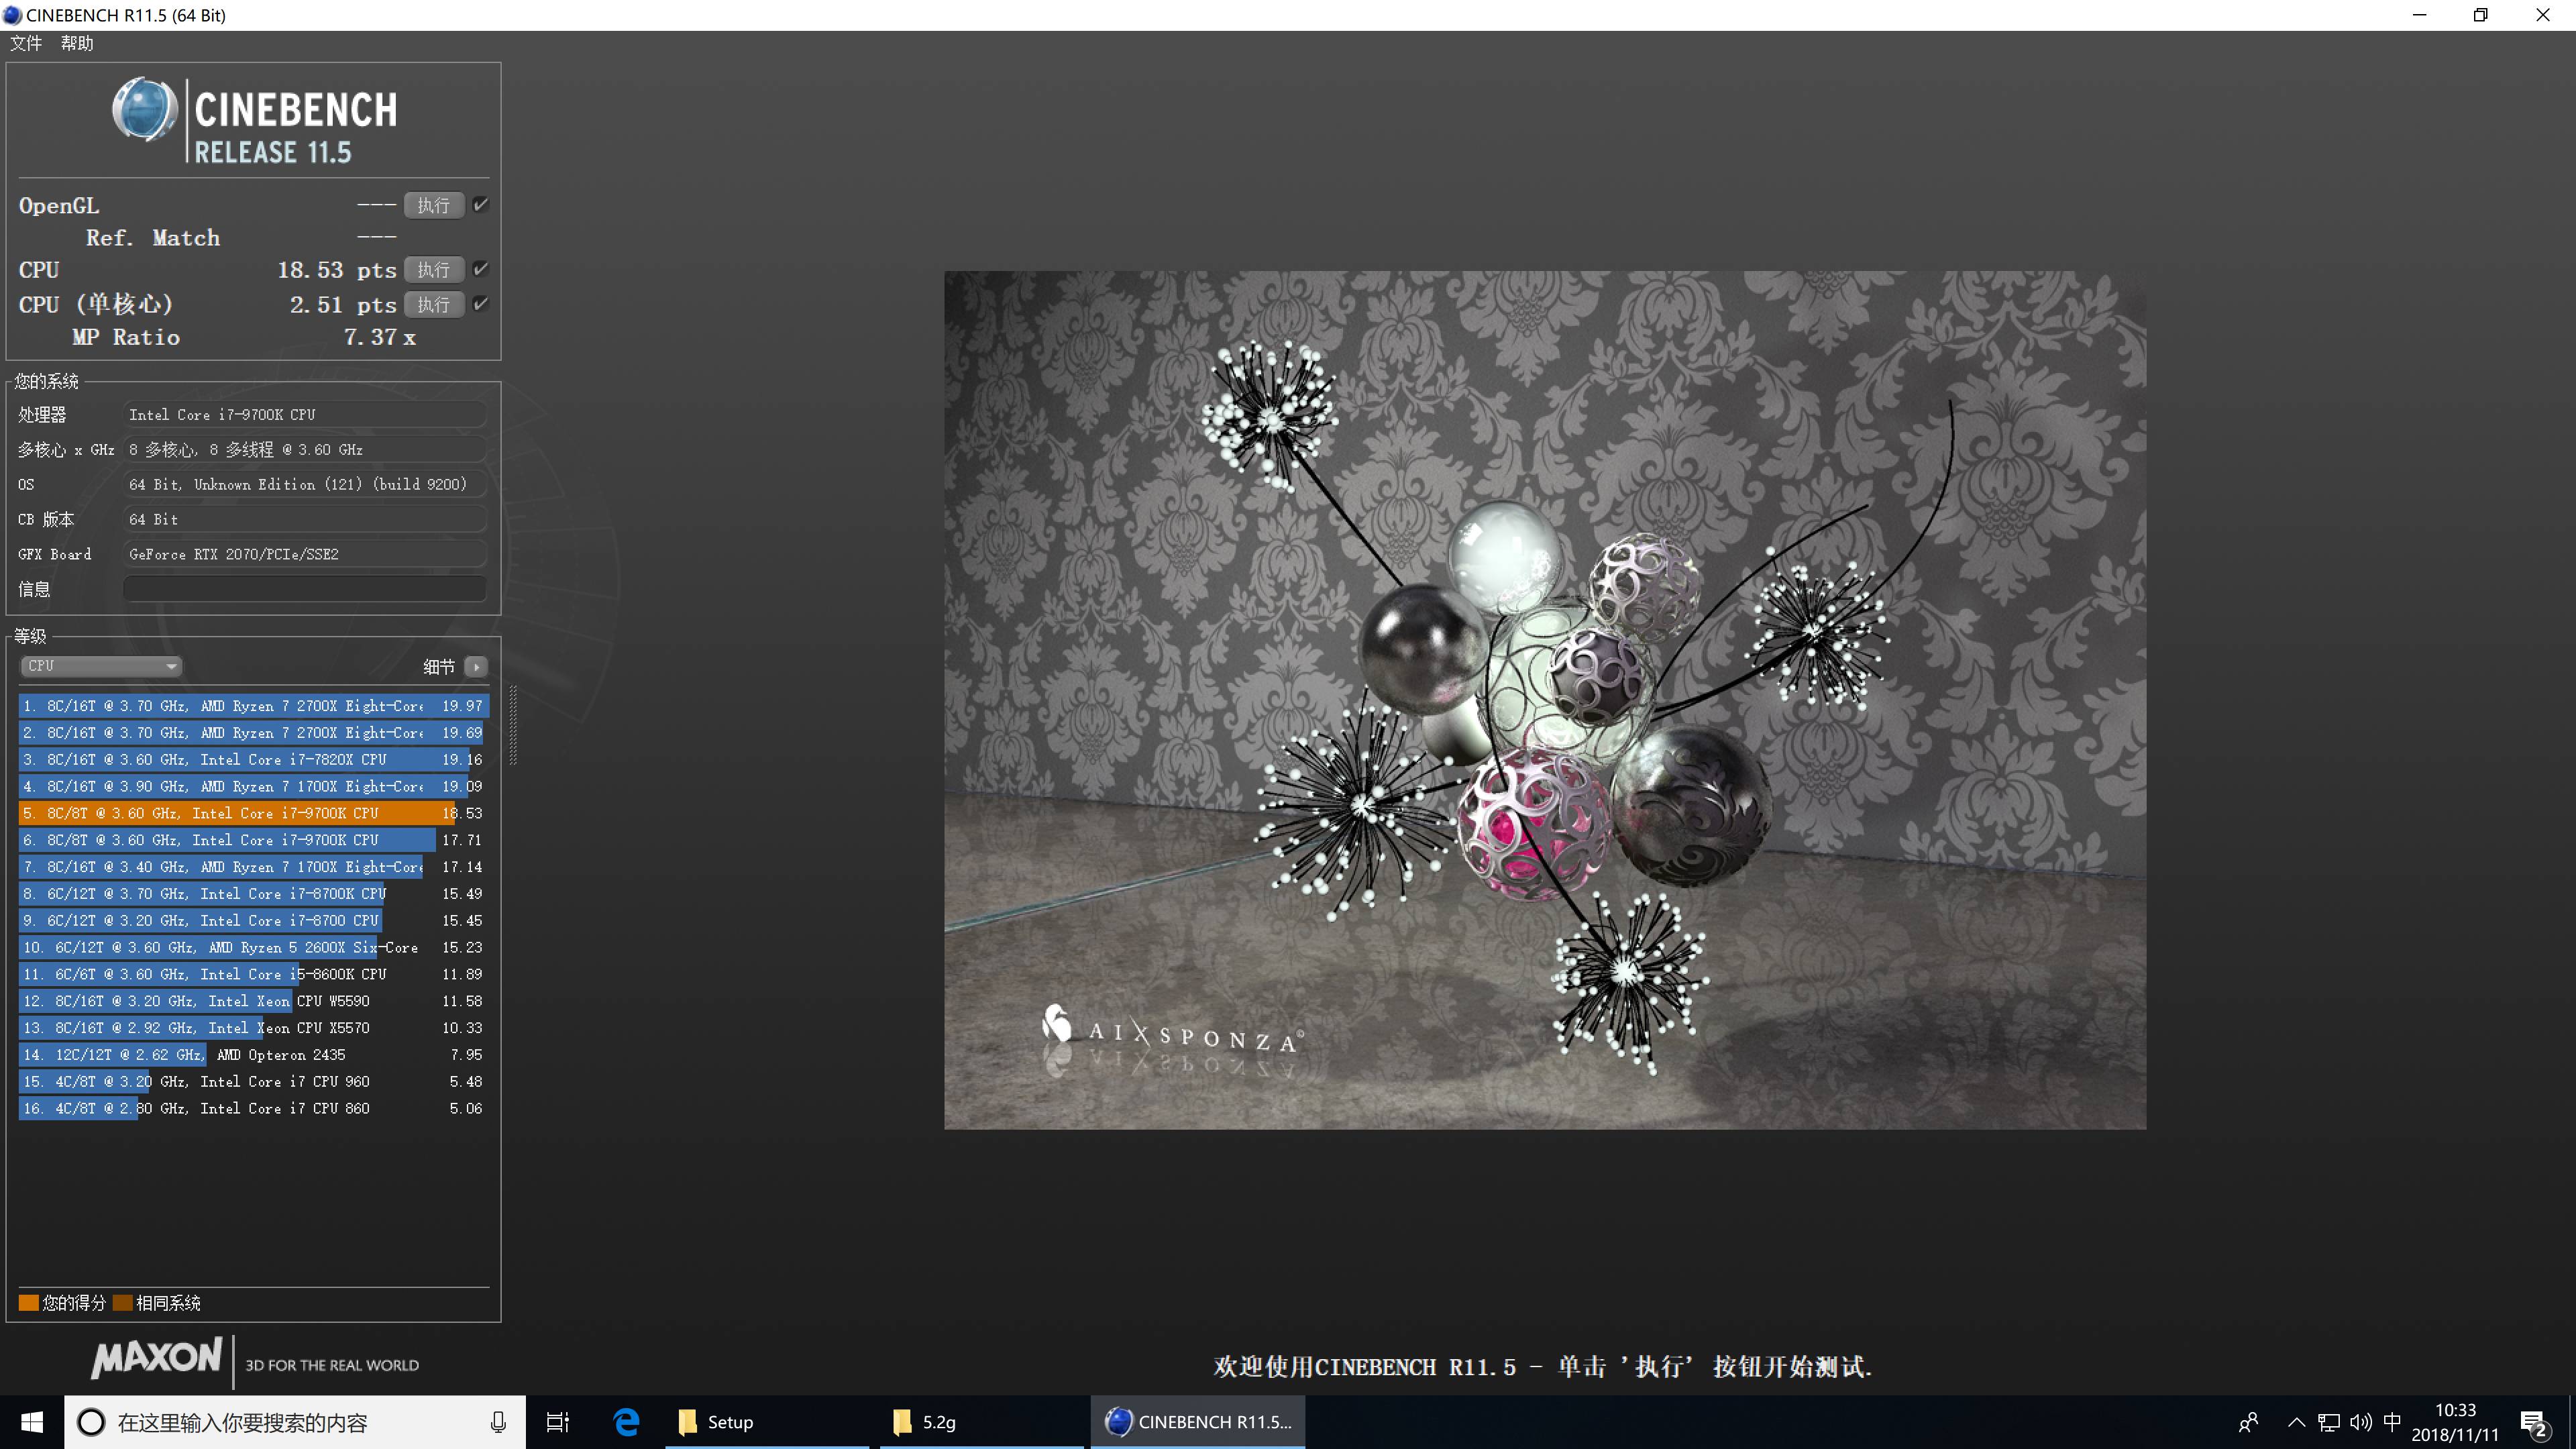Click the microphone icon in search box
Viewport: 2576px width, 1449px height.
tap(498, 1422)
